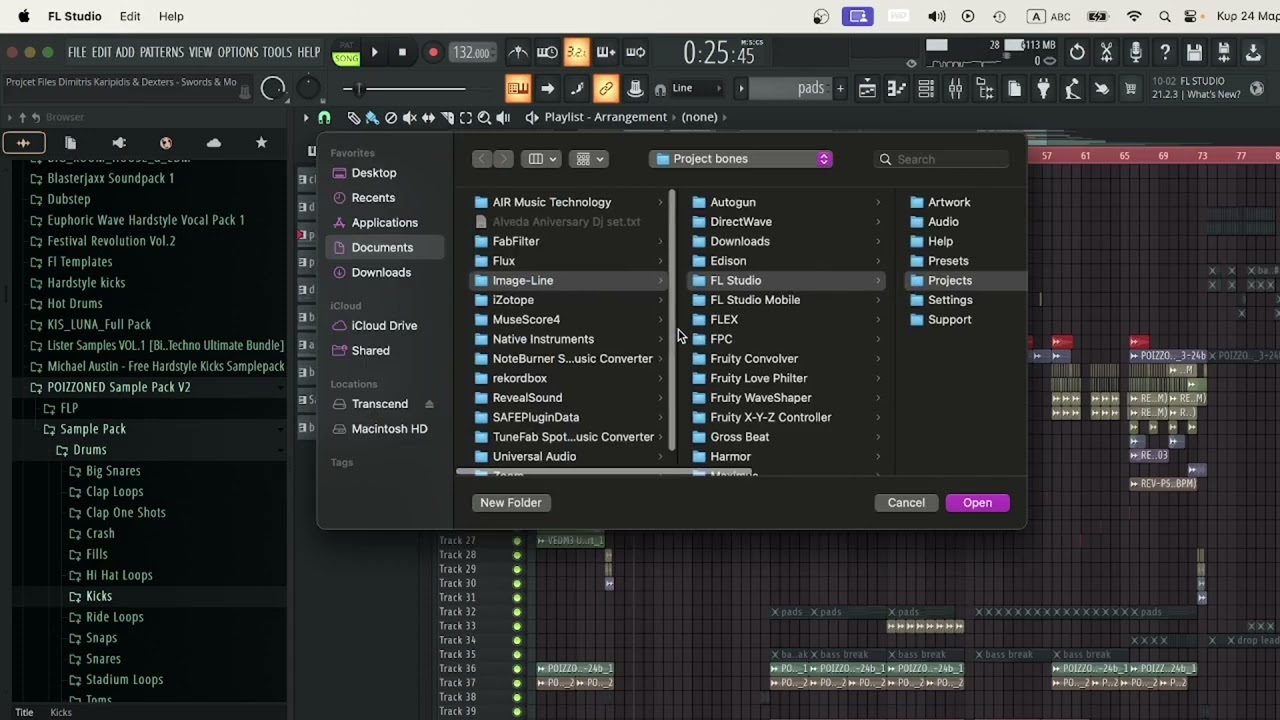1280x720 pixels.
Task: Click the question mark help icon
Action: 1165,53
